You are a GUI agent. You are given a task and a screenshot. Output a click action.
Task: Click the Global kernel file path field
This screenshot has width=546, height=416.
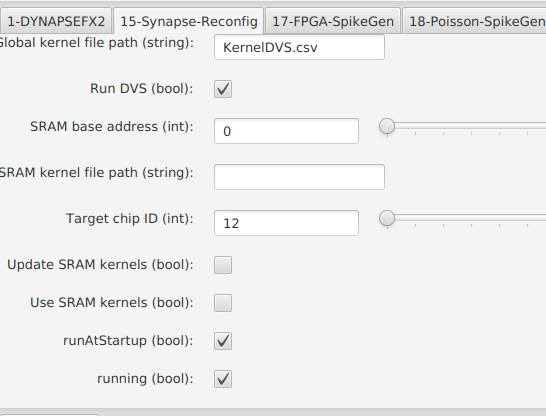(299, 47)
